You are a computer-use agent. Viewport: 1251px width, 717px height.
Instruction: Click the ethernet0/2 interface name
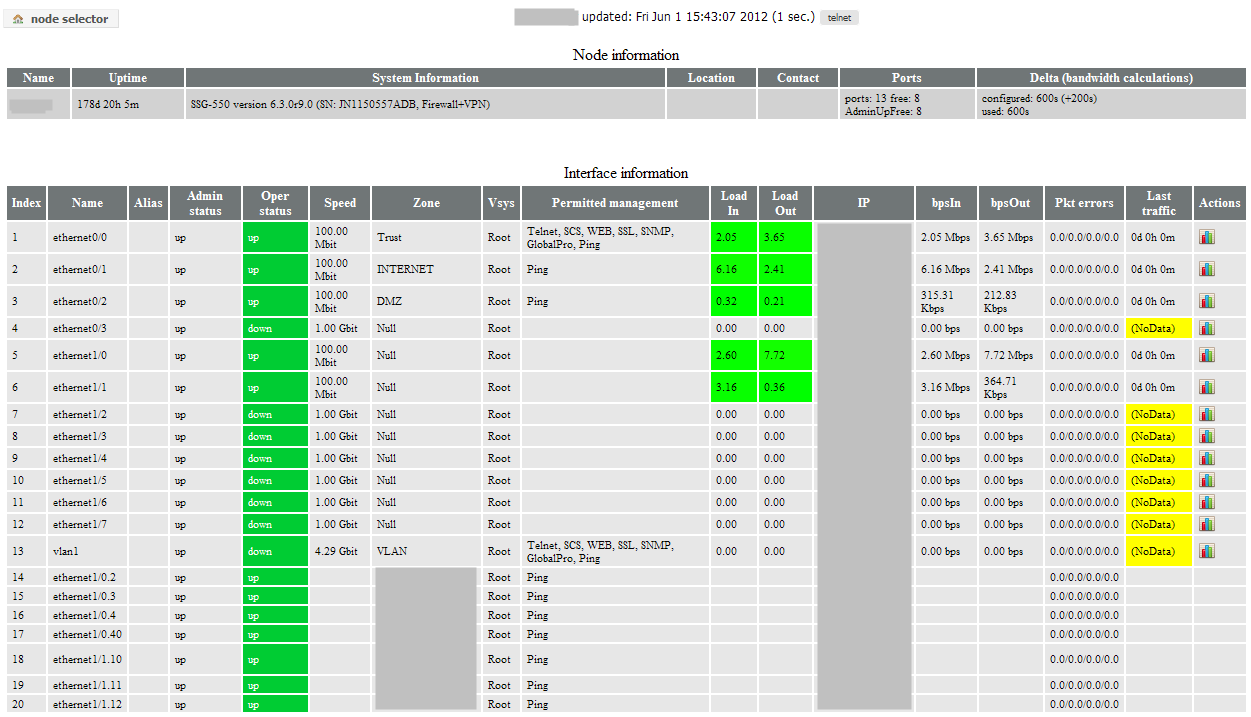80,301
